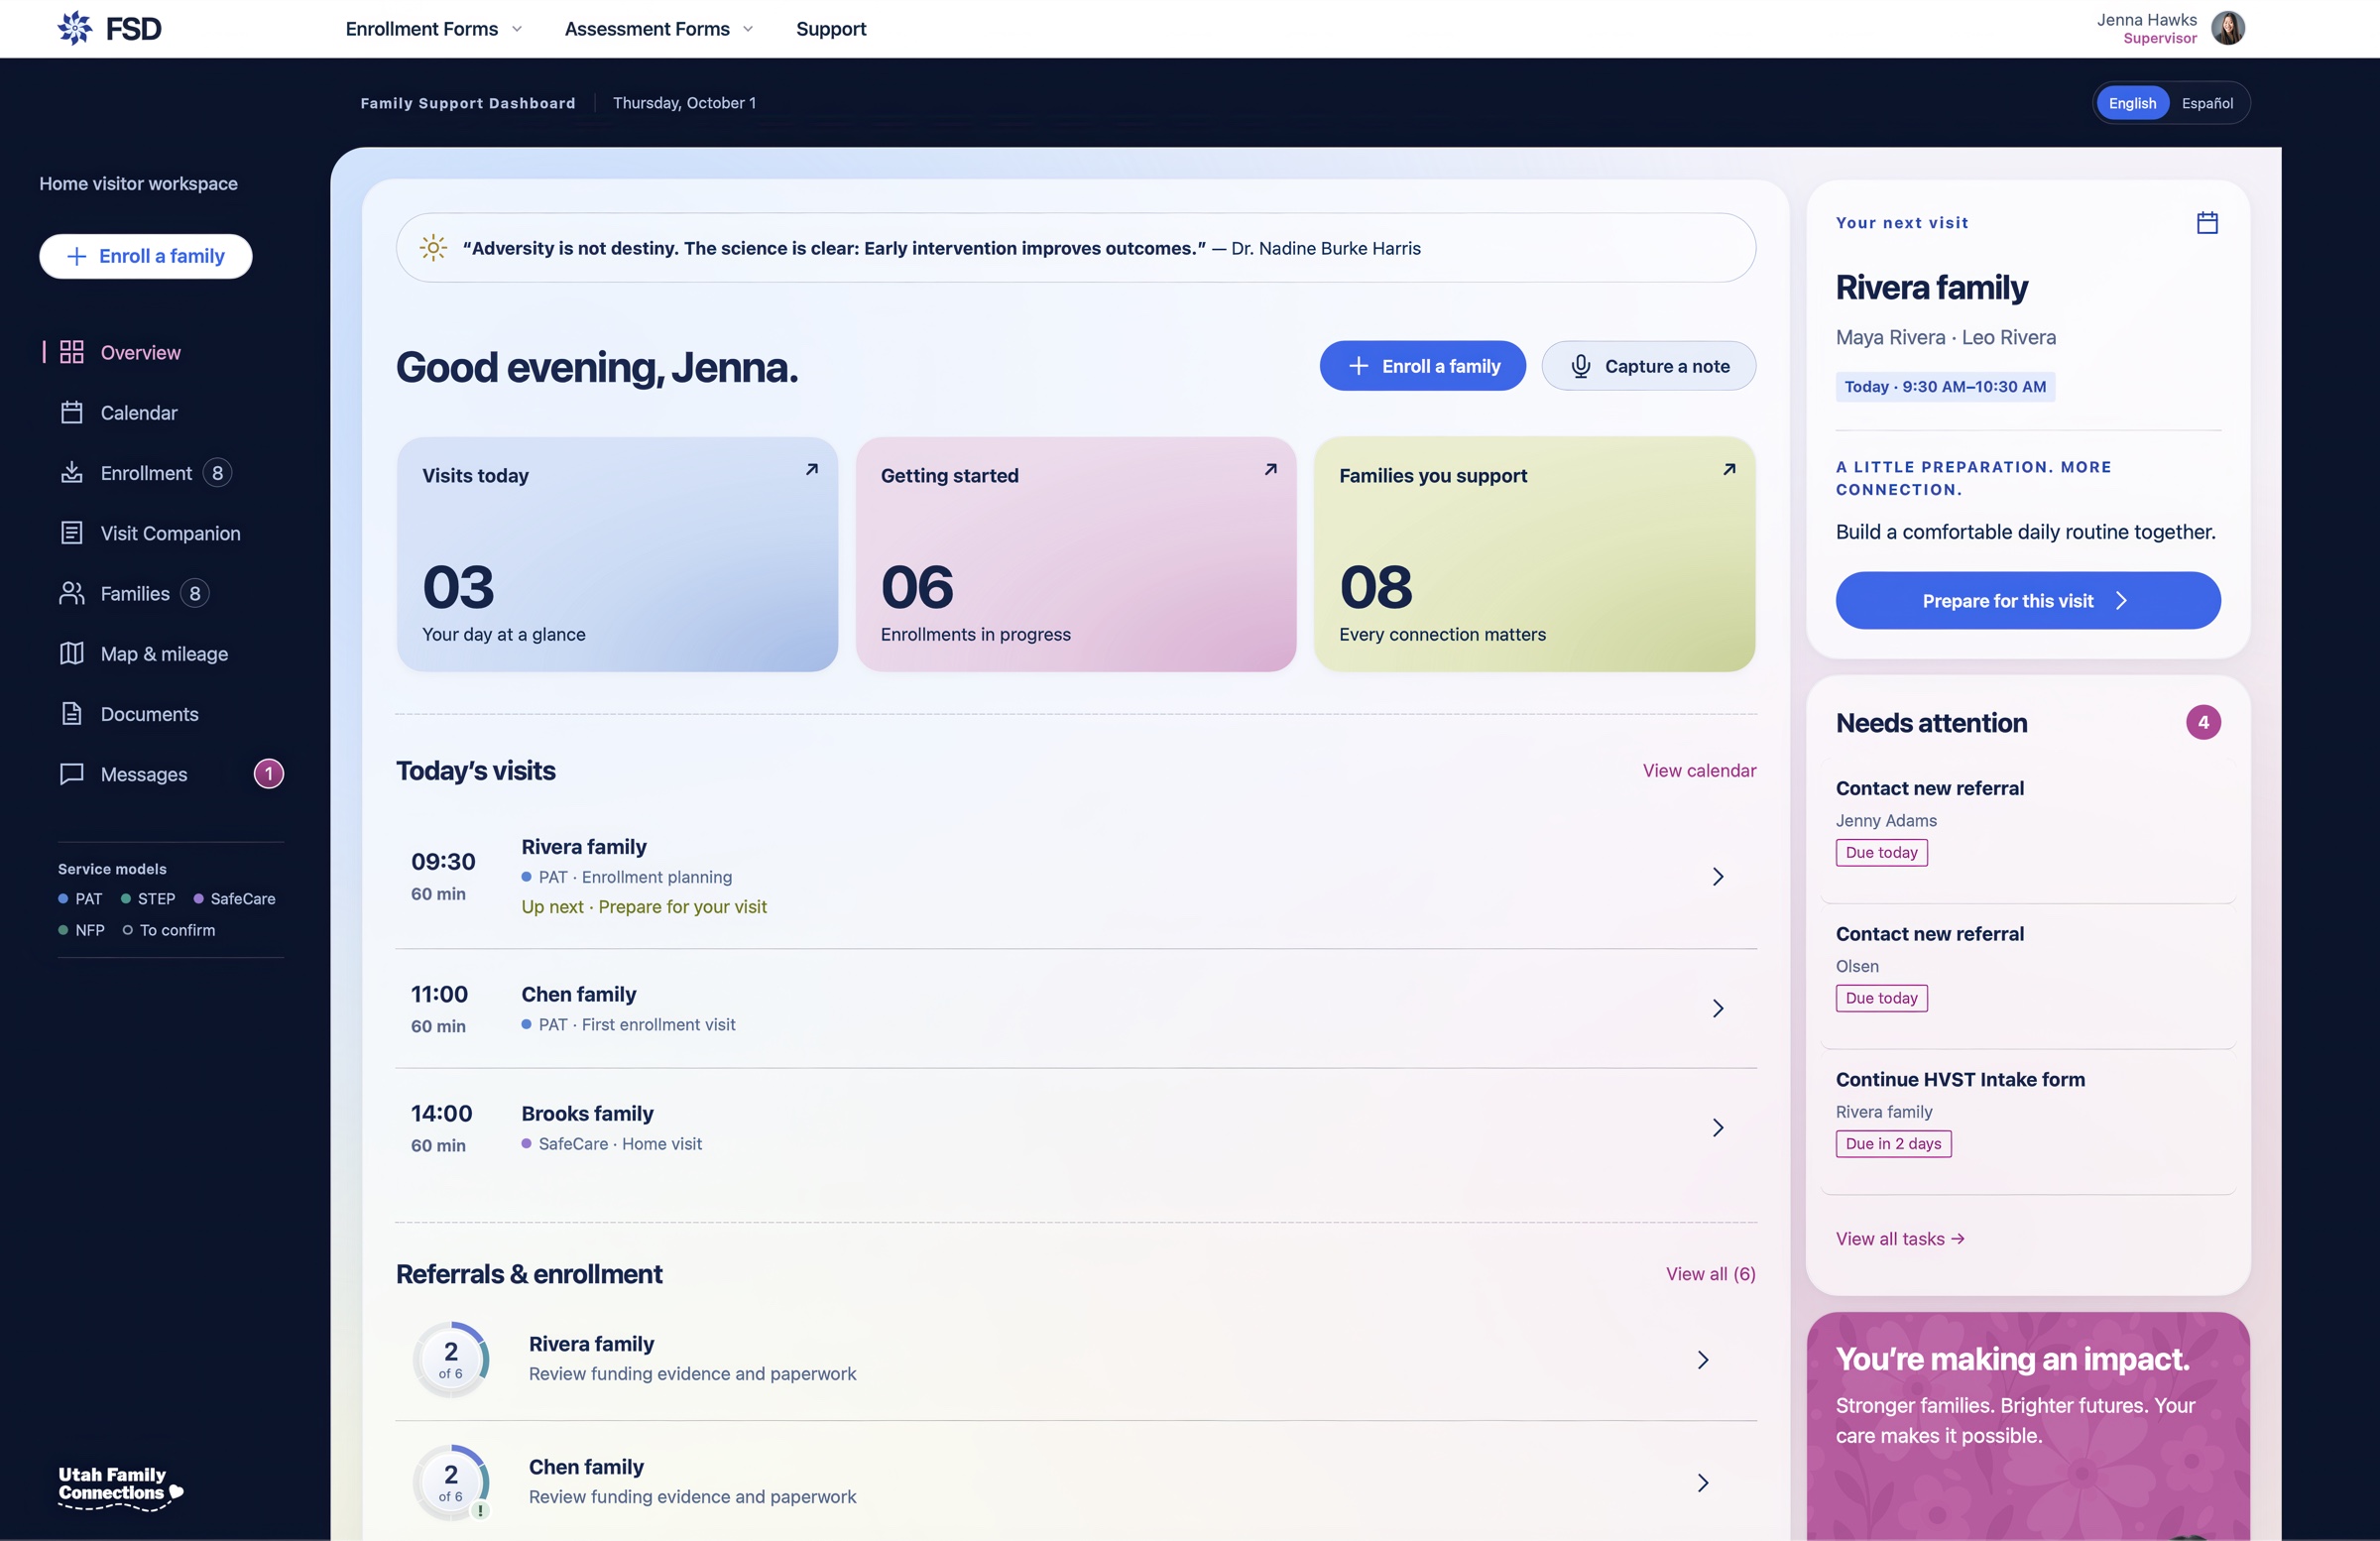Click the Calendar icon in sidebar

71,412
